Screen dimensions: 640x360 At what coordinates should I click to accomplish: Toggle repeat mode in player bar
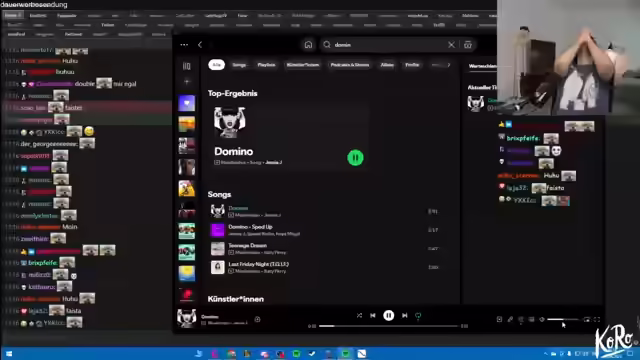(418, 316)
